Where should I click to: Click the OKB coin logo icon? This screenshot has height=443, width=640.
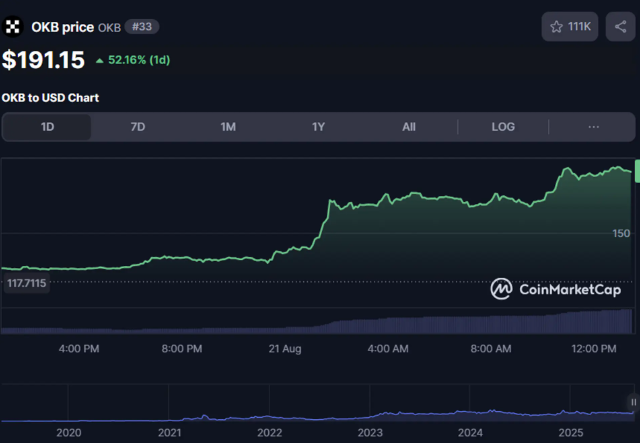(x=12, y=27)
